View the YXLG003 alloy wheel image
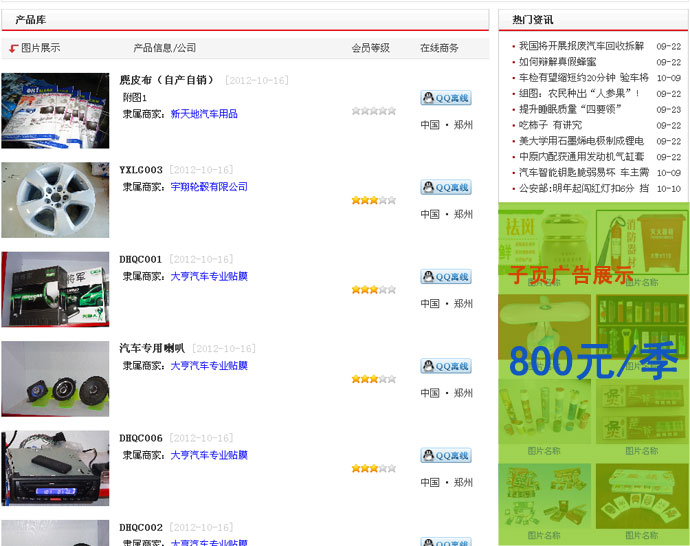The image size is (690, 546). tap(55, 200)
